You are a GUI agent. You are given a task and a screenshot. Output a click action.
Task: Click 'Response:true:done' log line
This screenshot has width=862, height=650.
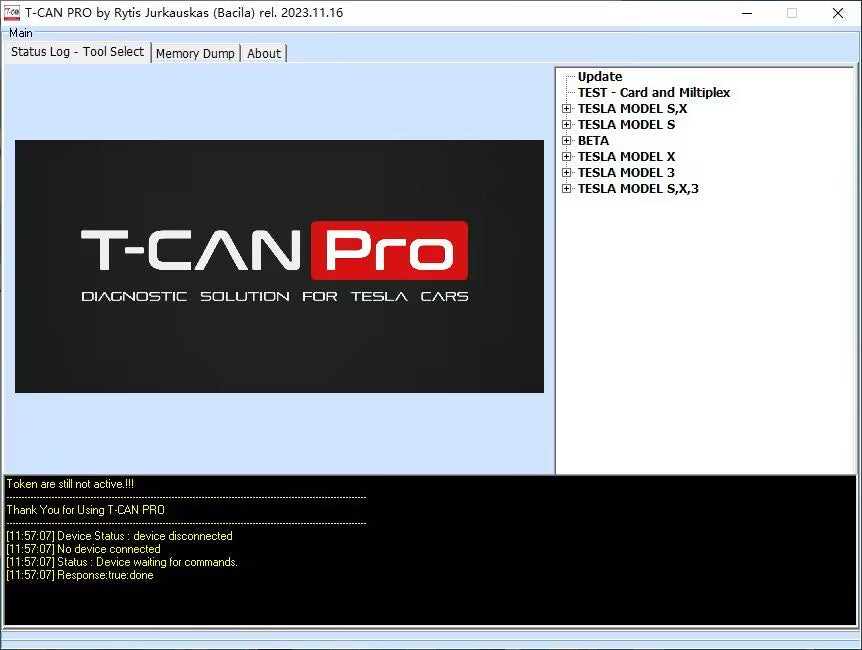point(80,575)
